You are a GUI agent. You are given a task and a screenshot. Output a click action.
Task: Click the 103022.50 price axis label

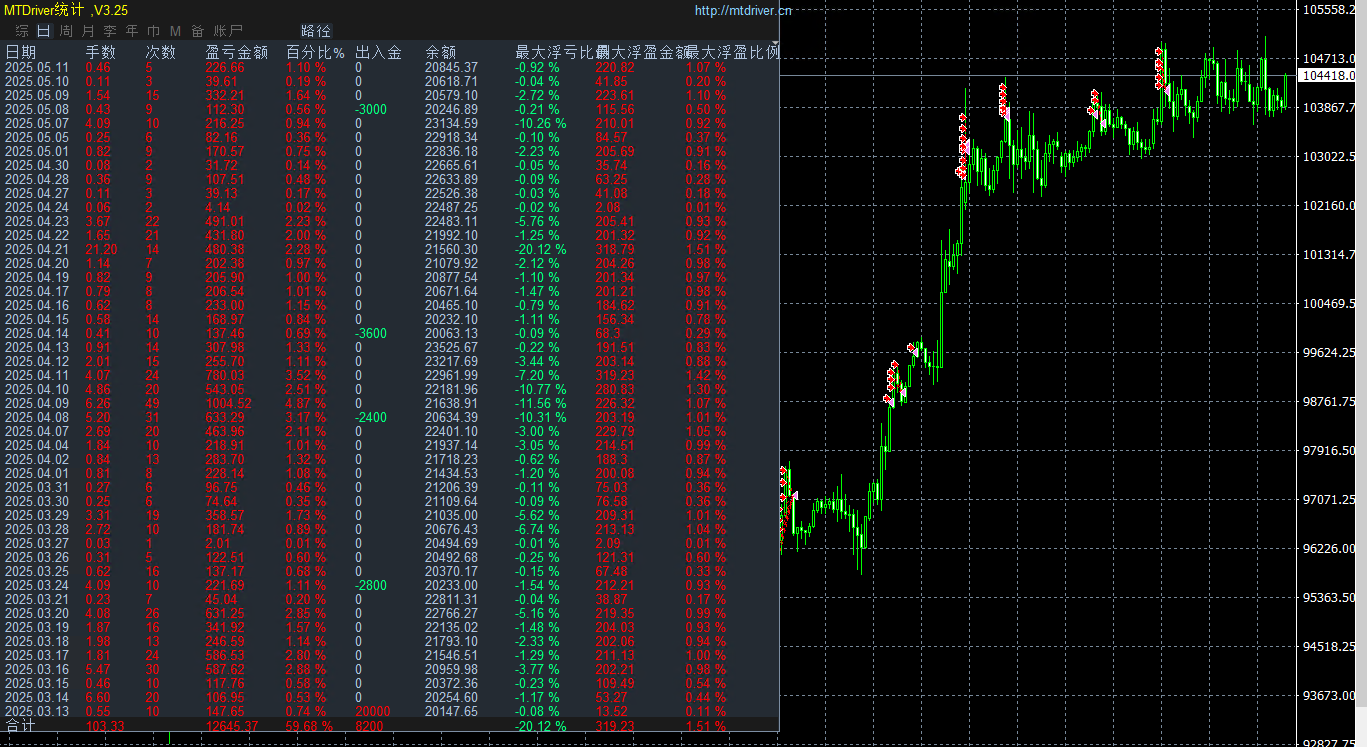pos(1330,156)
